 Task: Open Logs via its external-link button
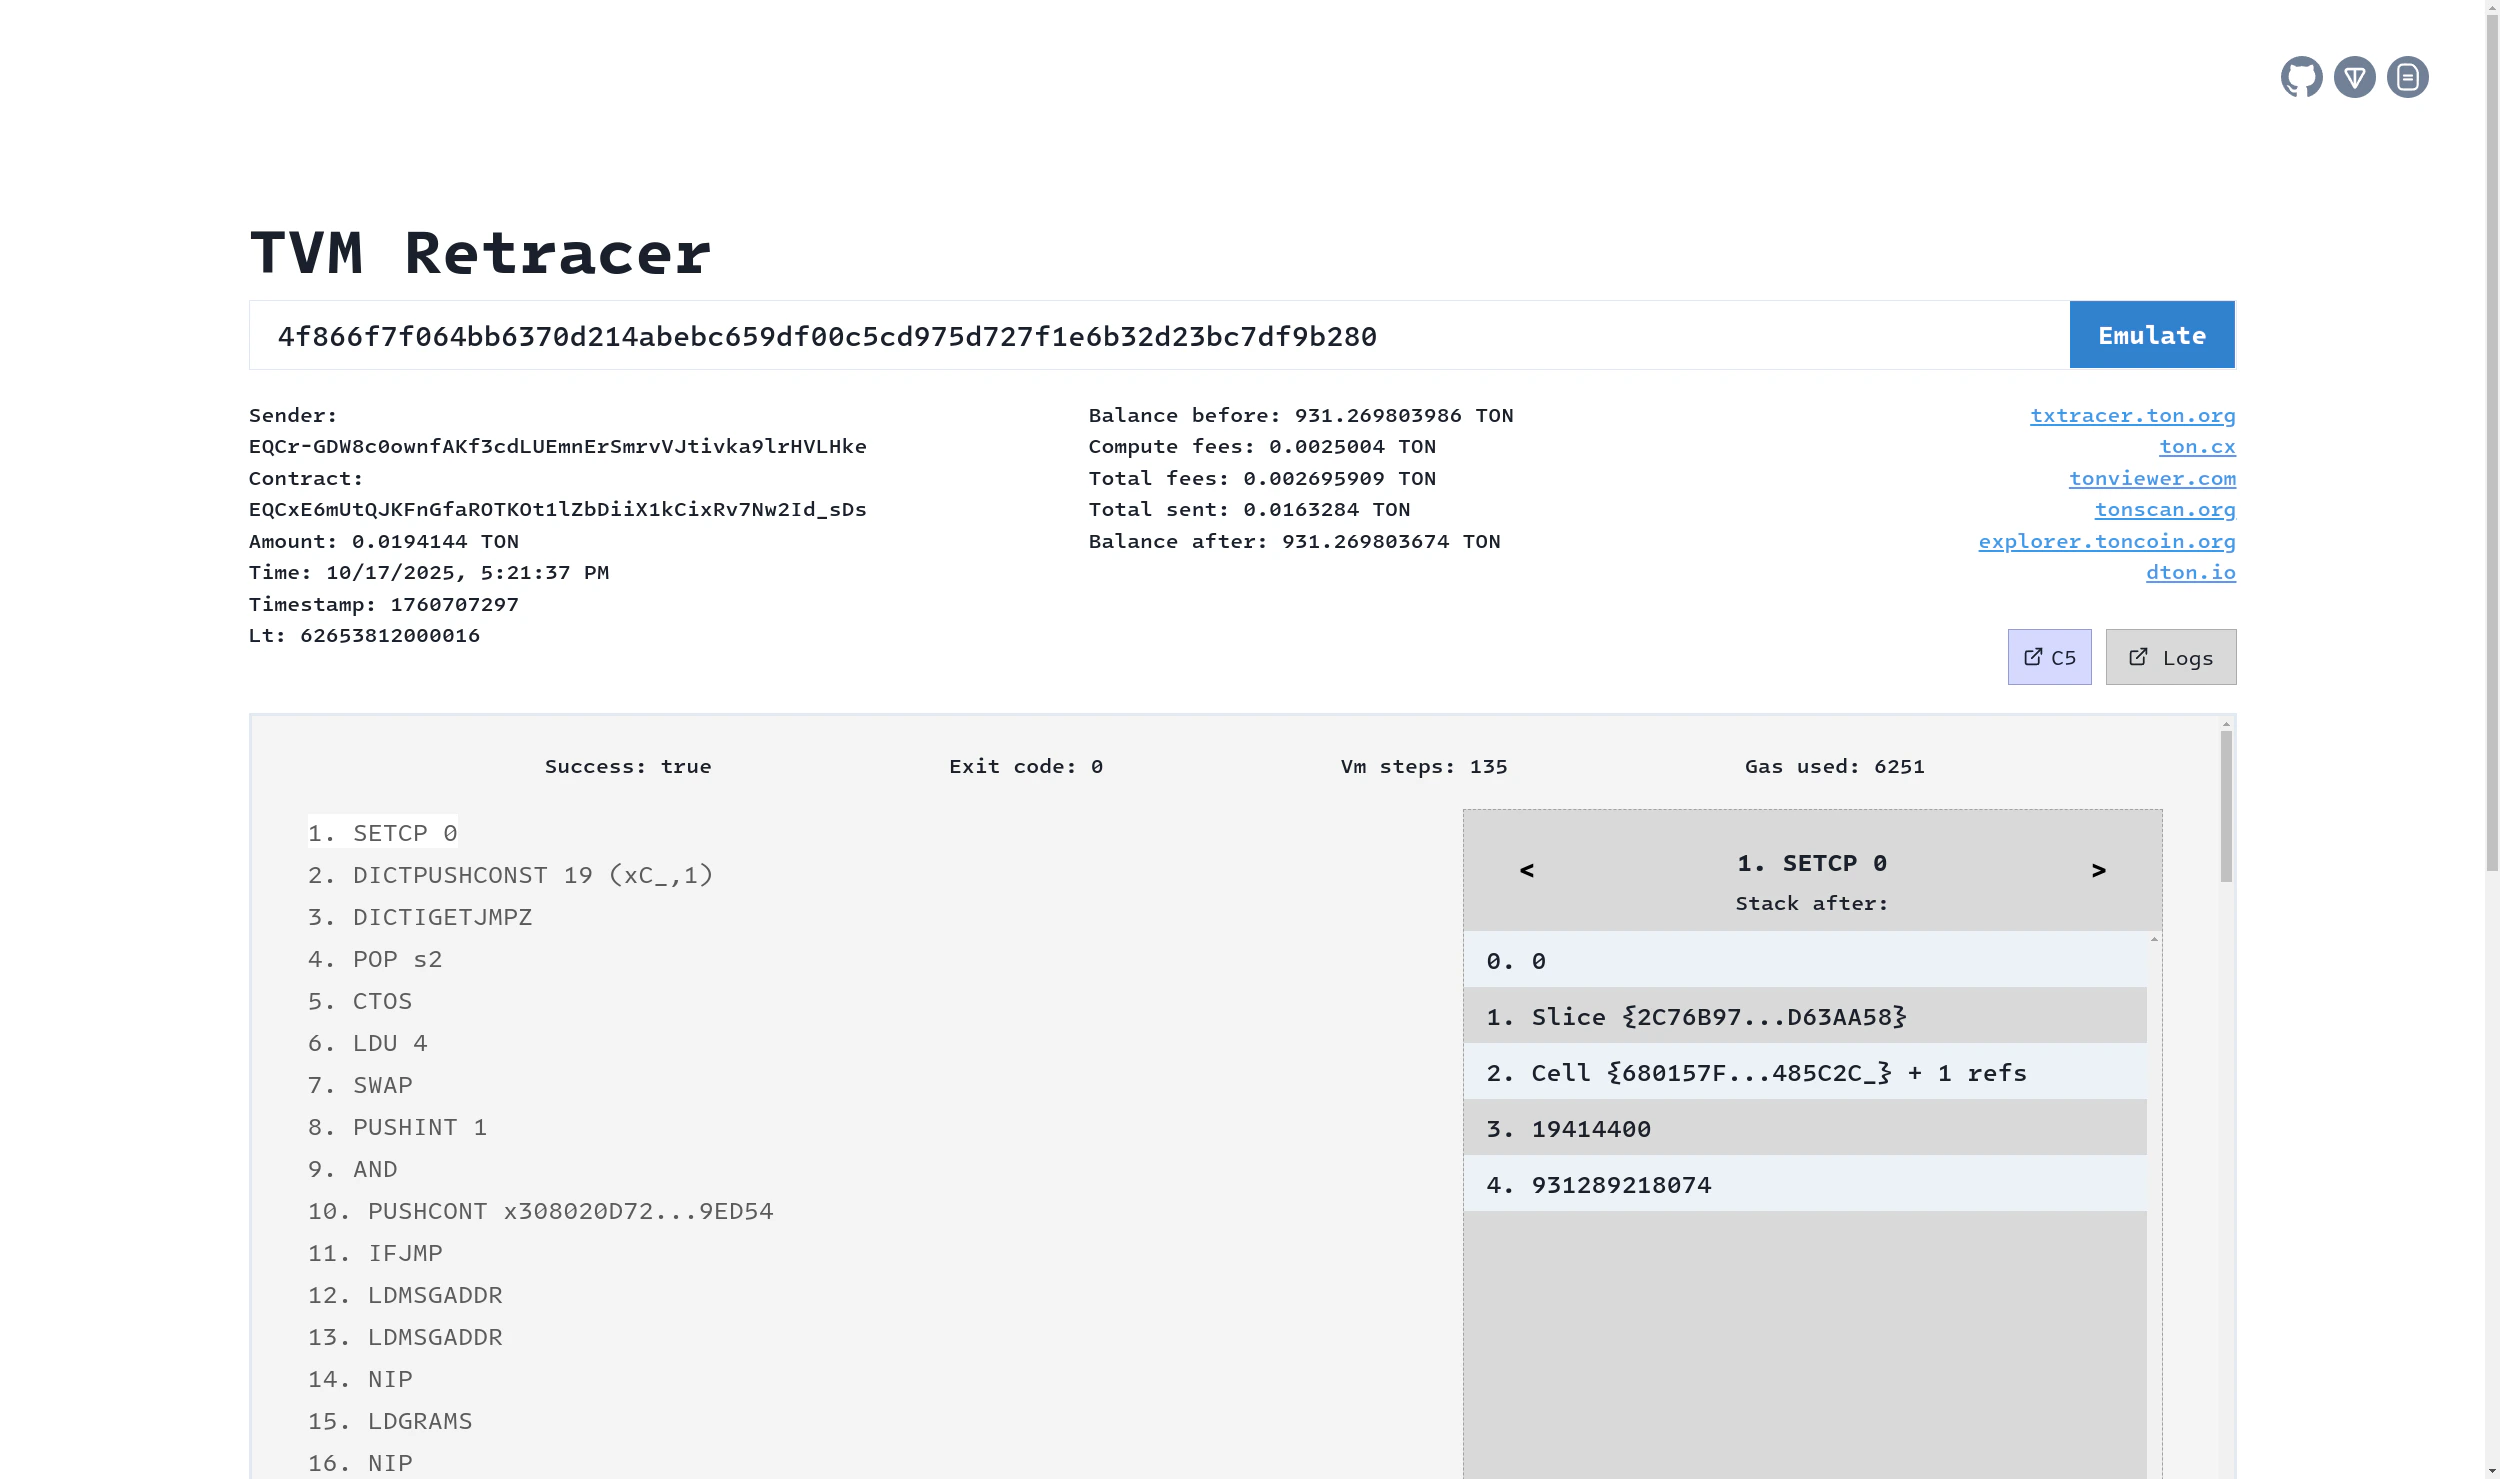point(2170,657)
